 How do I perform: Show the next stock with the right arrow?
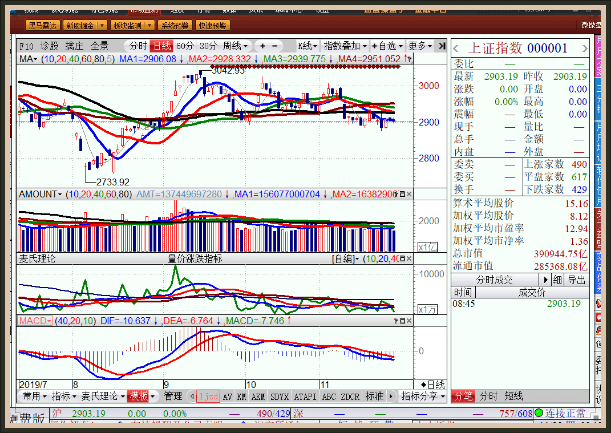584,49
